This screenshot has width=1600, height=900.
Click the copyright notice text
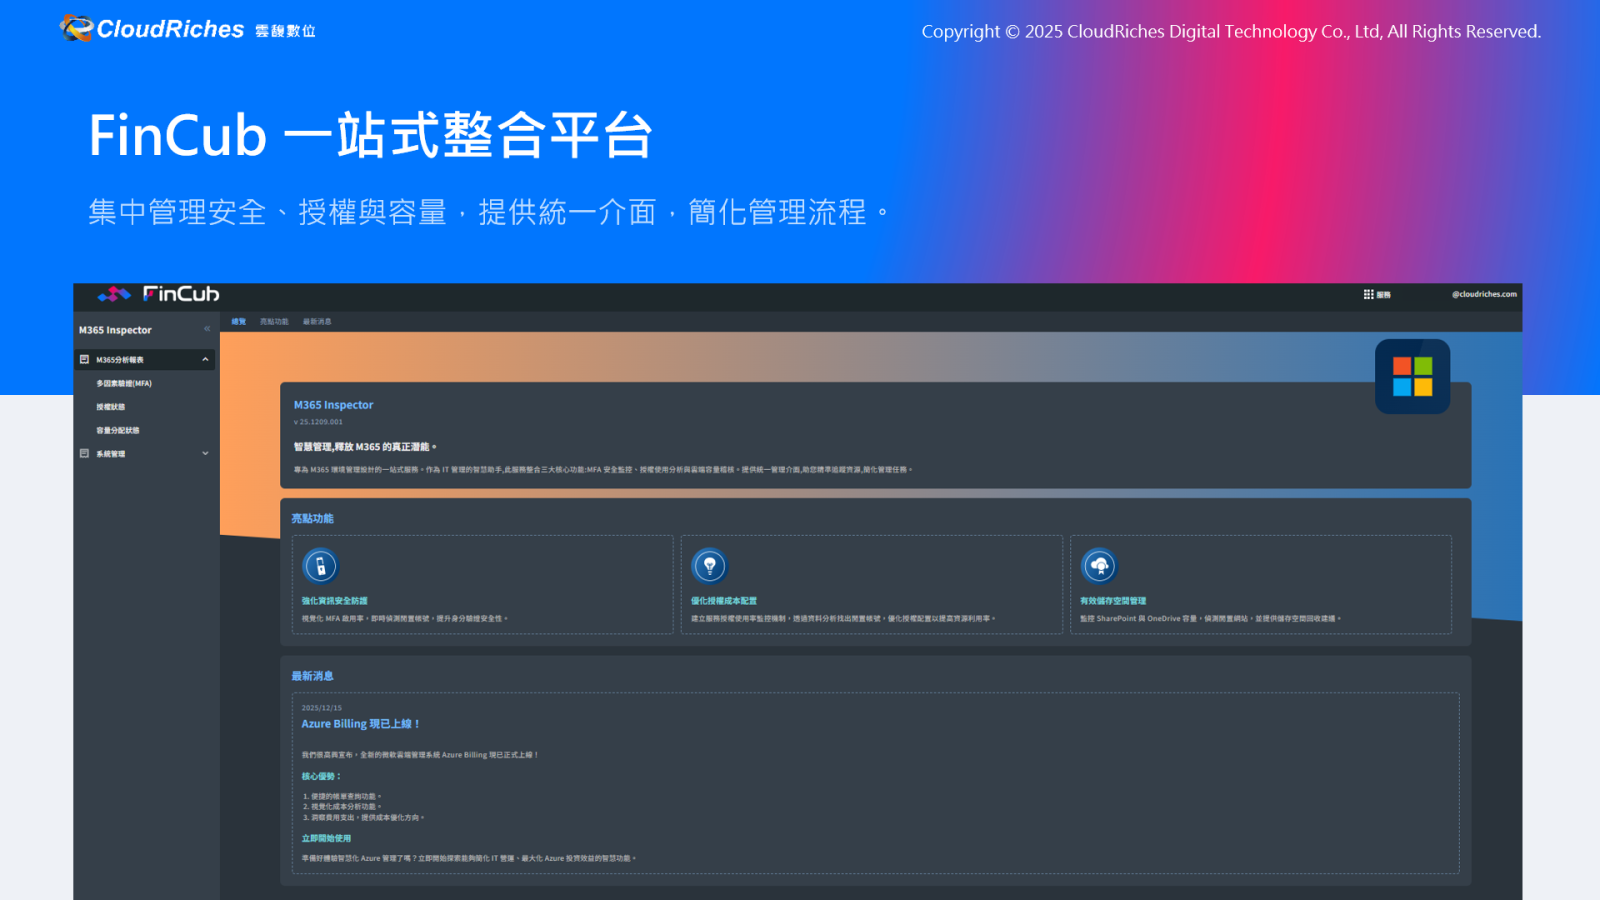point(1231,32)
